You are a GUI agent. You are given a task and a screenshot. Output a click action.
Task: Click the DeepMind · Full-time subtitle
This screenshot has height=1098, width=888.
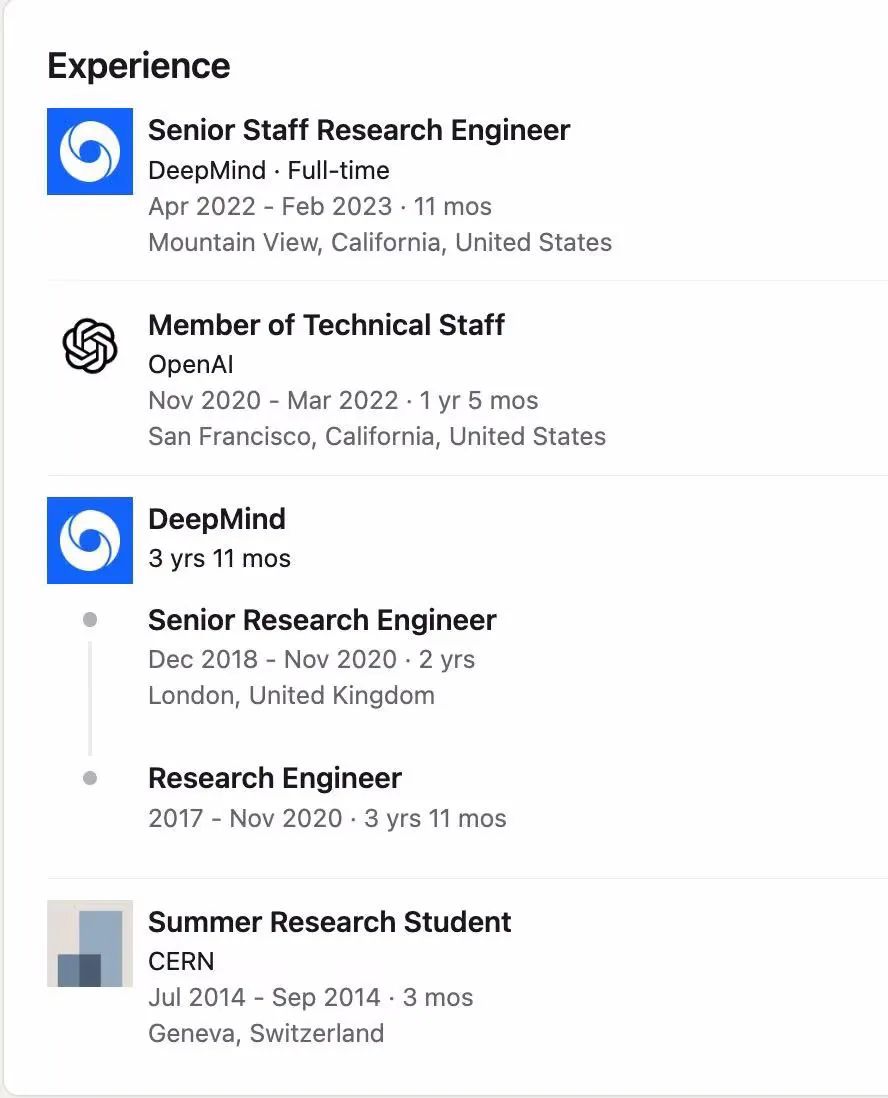(x=269, y=170)
